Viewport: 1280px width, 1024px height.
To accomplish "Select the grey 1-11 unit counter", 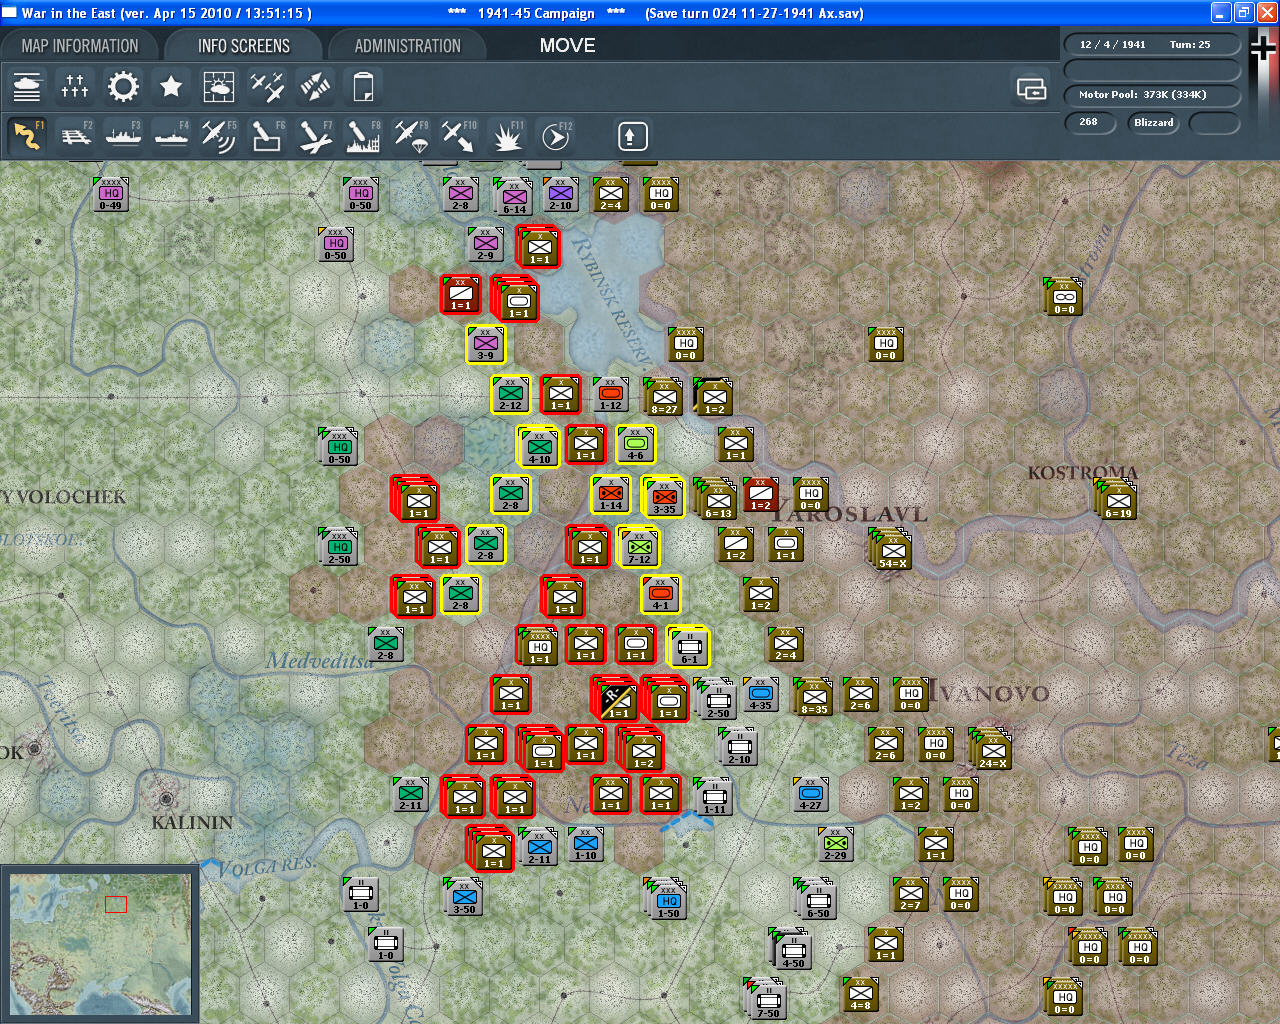I will pos(714,796).
